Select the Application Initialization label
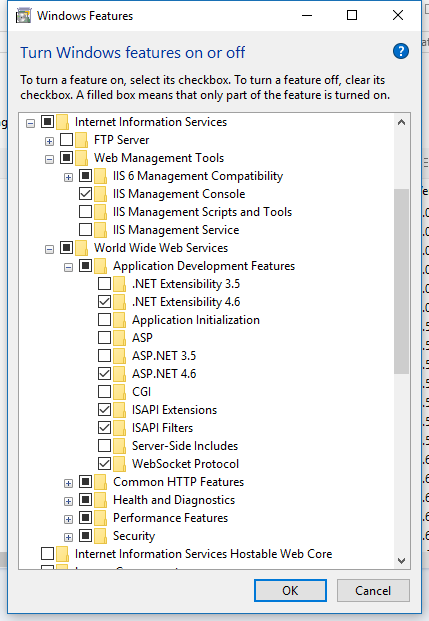The width and height of the screenshot is (429, 621). coord(196,320)
